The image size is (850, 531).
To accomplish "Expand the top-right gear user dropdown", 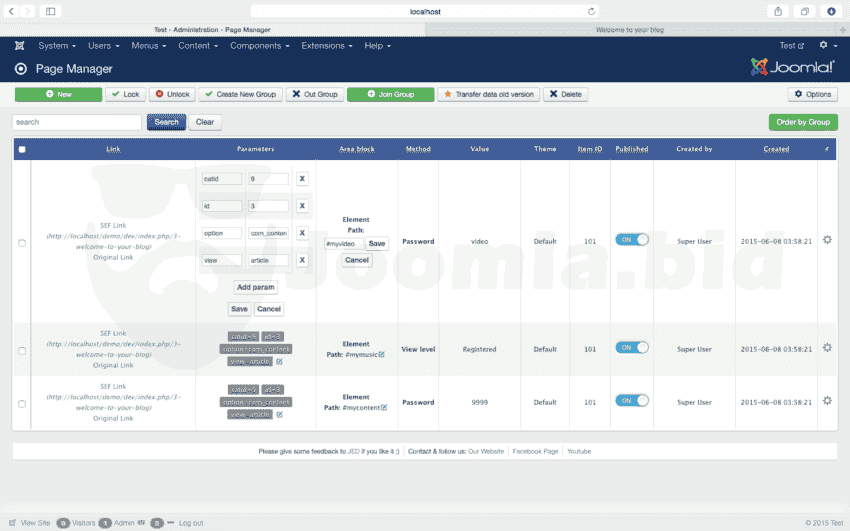I will tap(826, 46).
